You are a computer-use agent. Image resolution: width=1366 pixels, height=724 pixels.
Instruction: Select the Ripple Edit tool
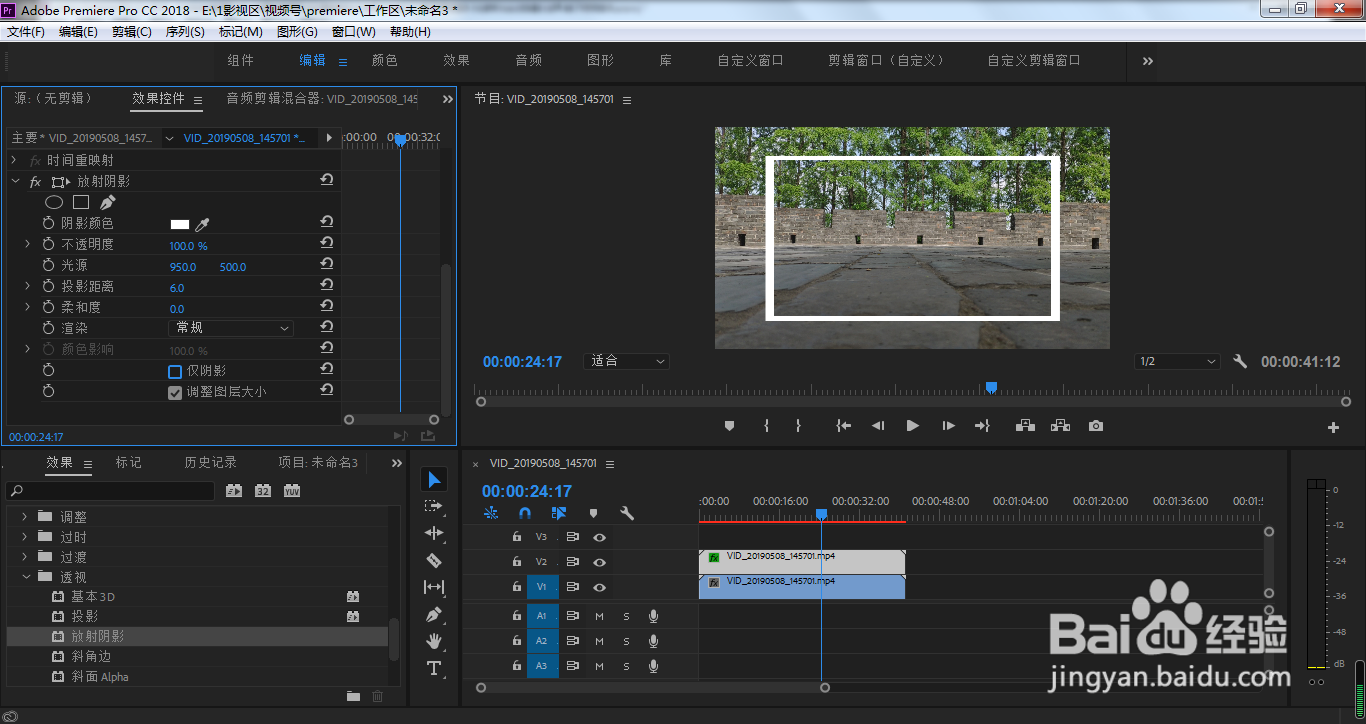pyautogui.click(x=434, y=533)
